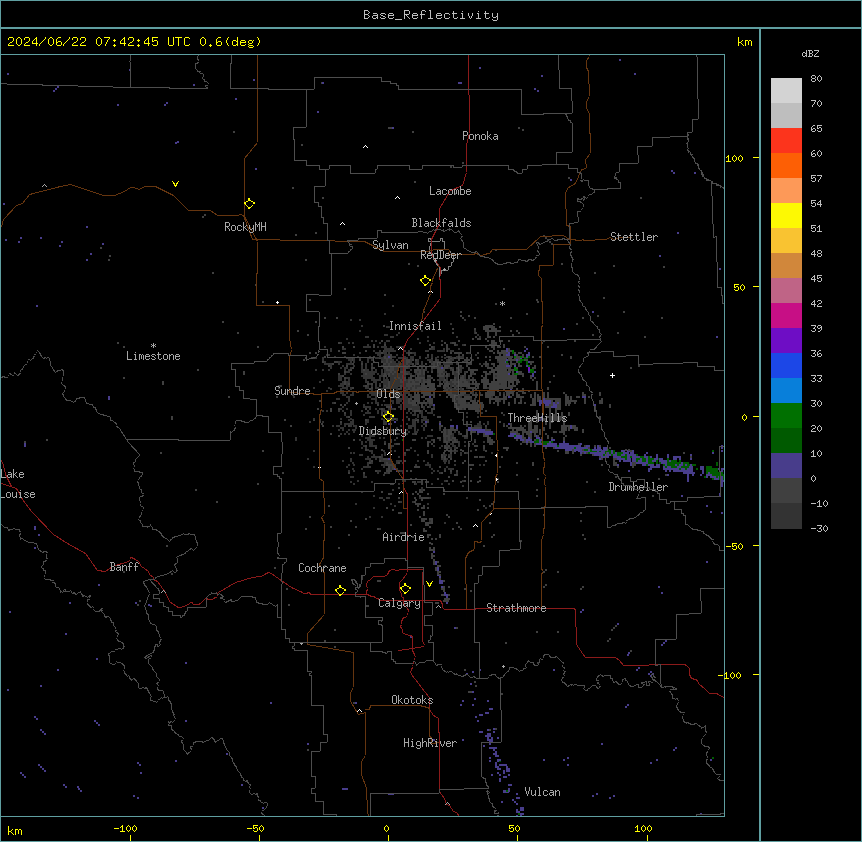Select the HighRiver label
Image resolution: width=862 pixels, height=842 pixels.
[x=429, y=743]
